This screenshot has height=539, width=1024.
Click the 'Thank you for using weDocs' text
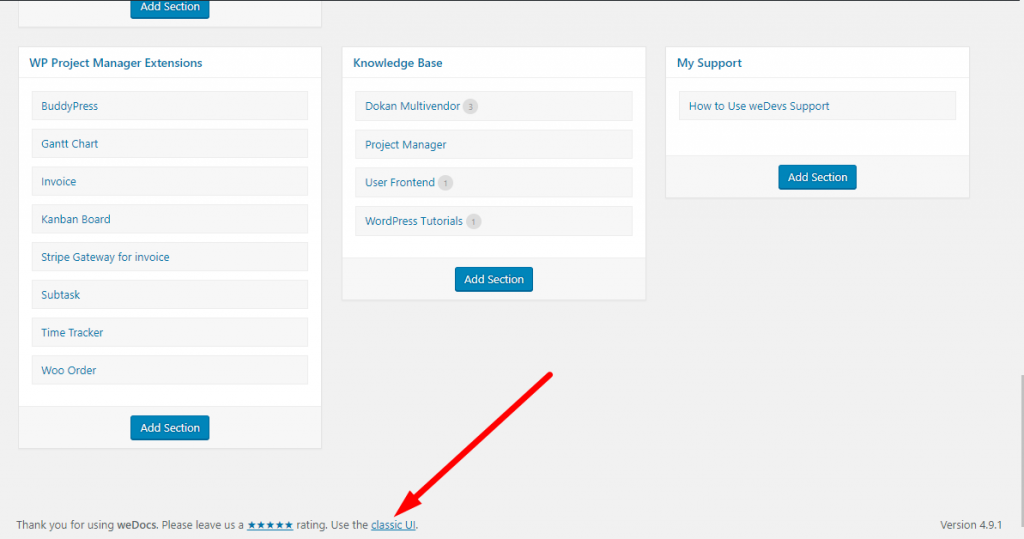point(88,525)
